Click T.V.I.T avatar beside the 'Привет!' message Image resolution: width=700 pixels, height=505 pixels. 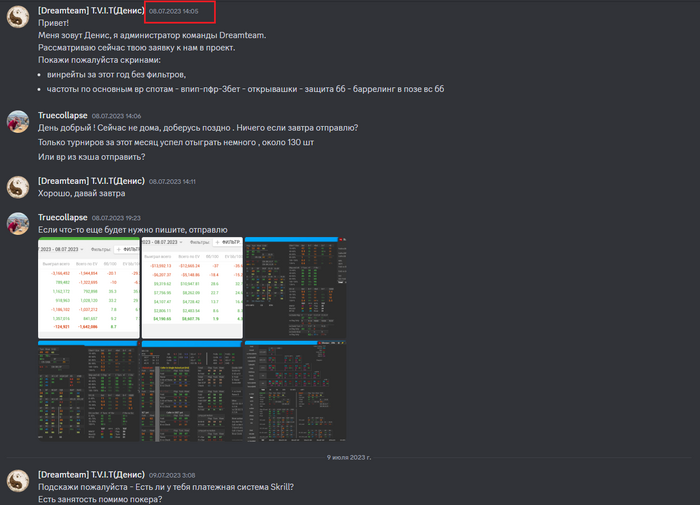[x=17, y=17]
